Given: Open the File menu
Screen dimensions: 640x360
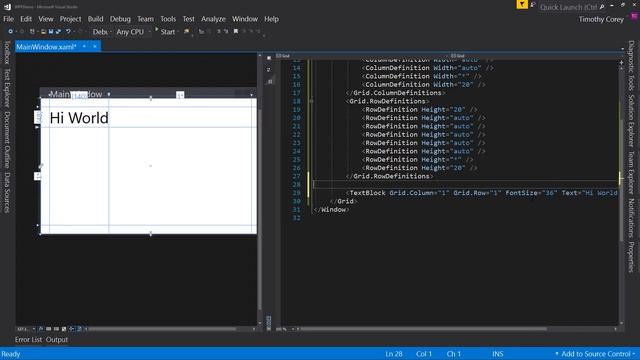Looking at the screenshot, I should coord(8,19).
